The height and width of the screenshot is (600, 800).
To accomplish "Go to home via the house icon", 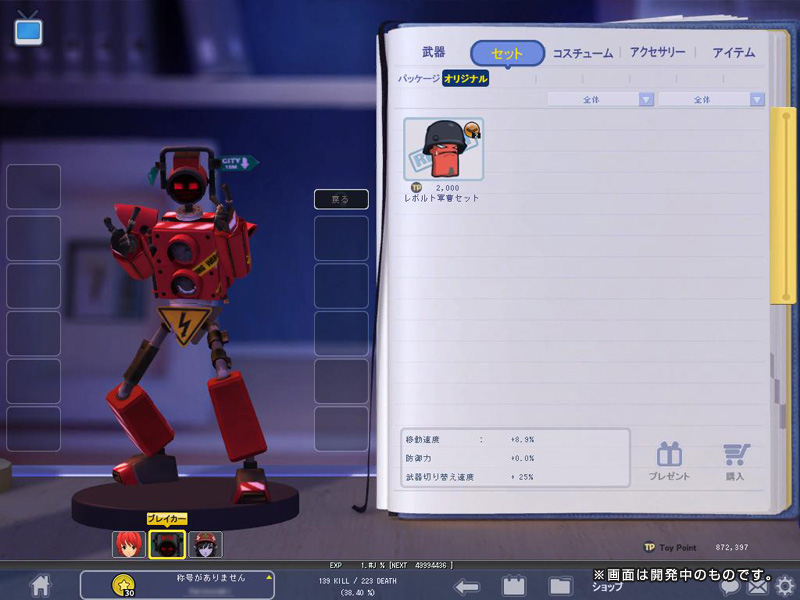I will pyautogui.click(x=40, y=585).
